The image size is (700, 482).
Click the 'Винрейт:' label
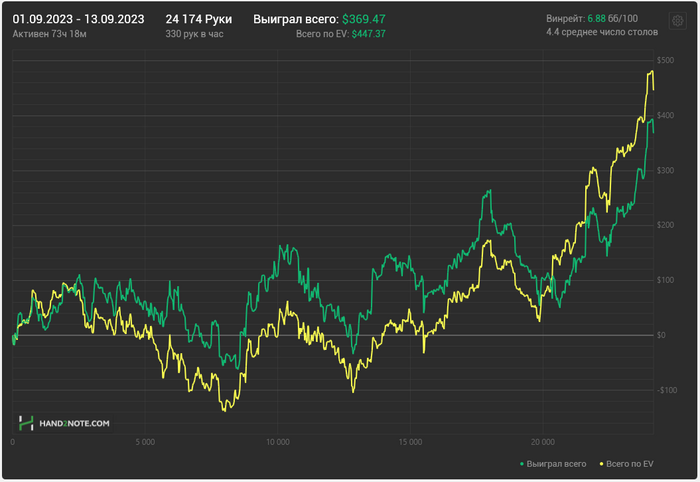566,18
